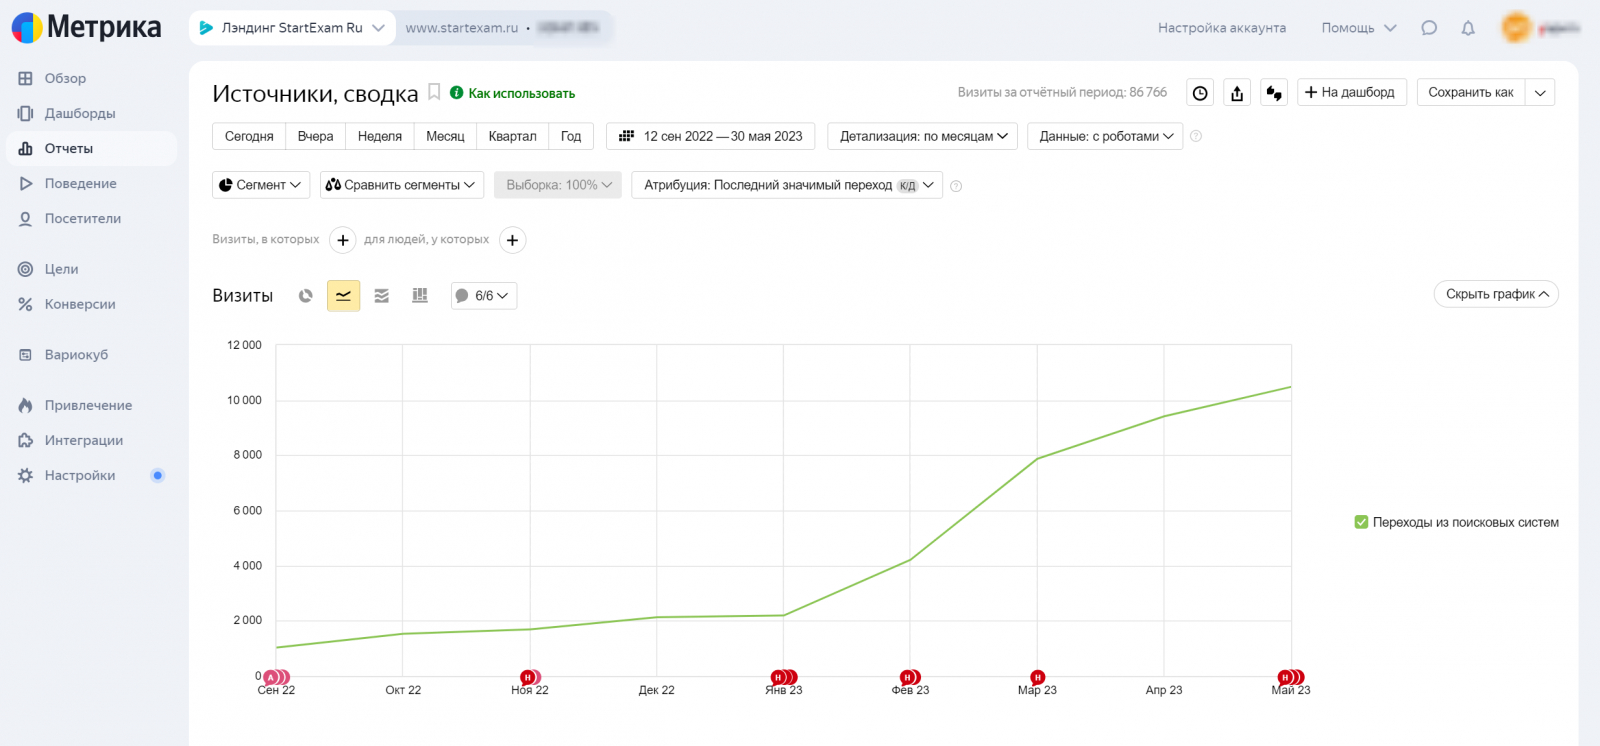Viewport: 1600px width, 746px height.
Task: Click the help icon beside Данные: с роботами
Action: (x=1196, y=136)
